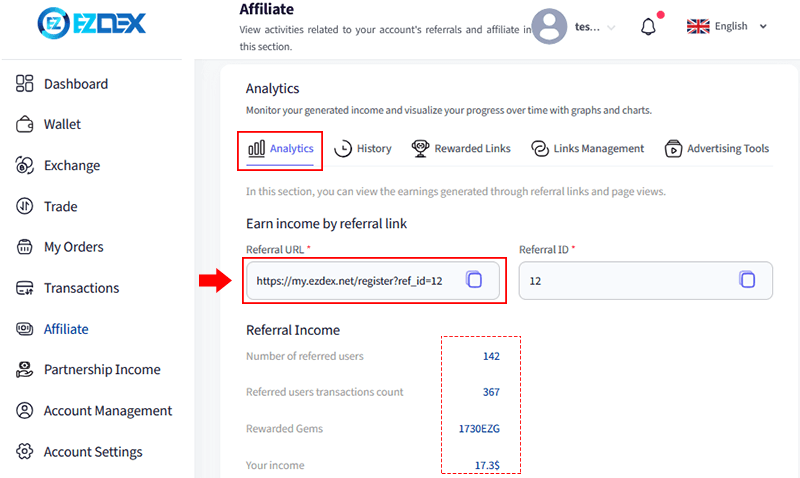The width and height of the screenshot is (800, 478).
Task: Switch to the History tab
Action: click(362, 149)
